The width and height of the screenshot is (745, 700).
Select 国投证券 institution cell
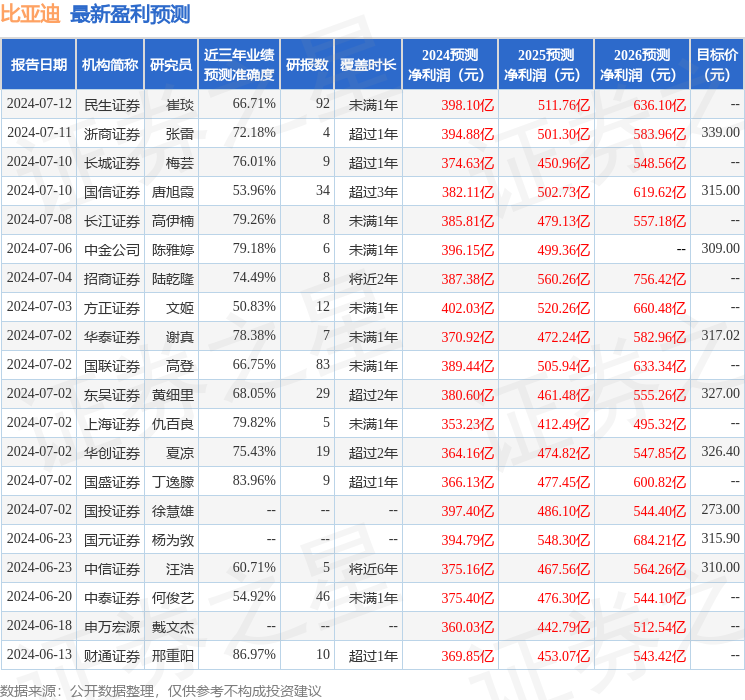point(112,511)
